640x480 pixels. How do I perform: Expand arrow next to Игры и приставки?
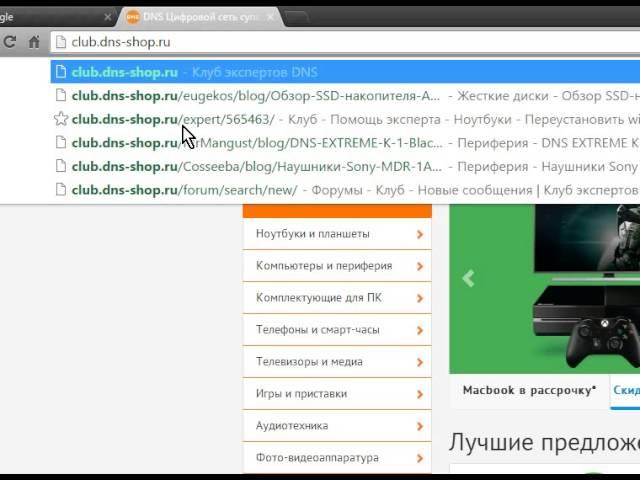(420, 394)
